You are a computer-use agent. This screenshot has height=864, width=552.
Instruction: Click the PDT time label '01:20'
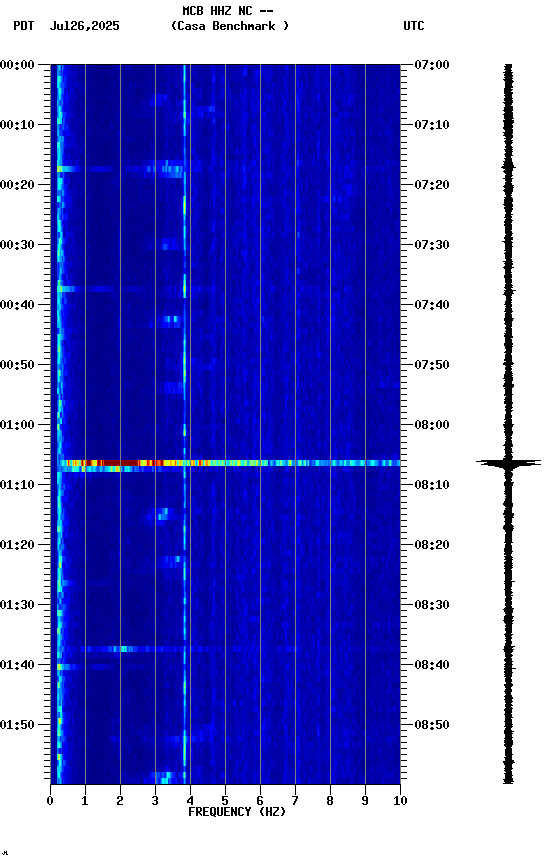pos(17,545)
